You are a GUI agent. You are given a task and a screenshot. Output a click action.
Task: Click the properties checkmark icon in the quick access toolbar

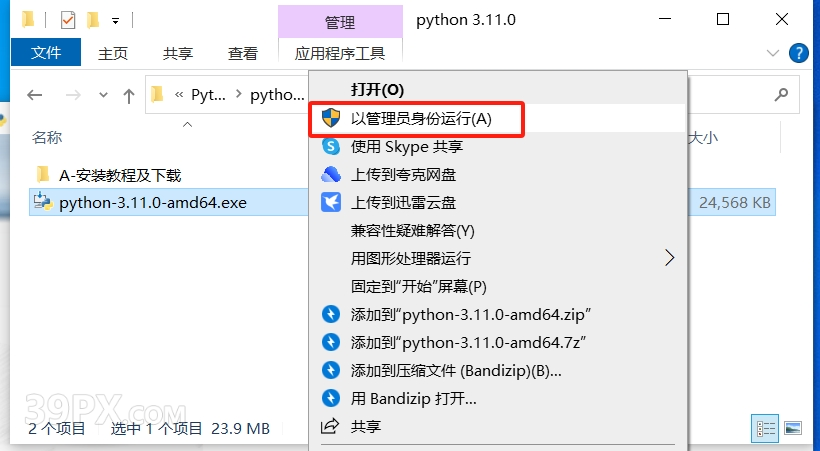pyautogui.click(x=68, y=20)
